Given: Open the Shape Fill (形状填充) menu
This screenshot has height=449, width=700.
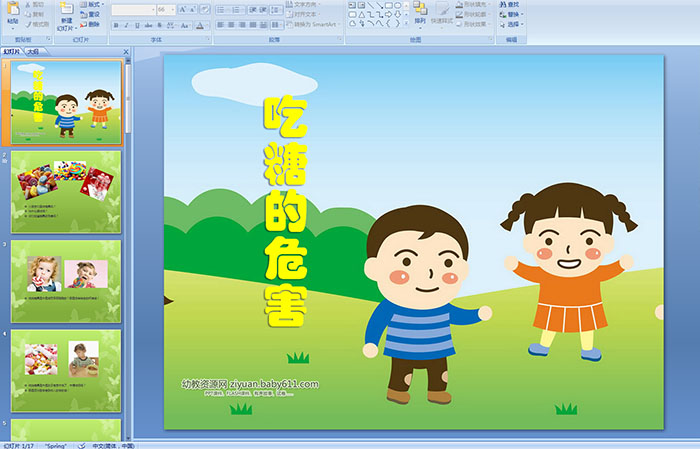Looking at the screenshot, I should pyautogui.click(x=475, y=4).
